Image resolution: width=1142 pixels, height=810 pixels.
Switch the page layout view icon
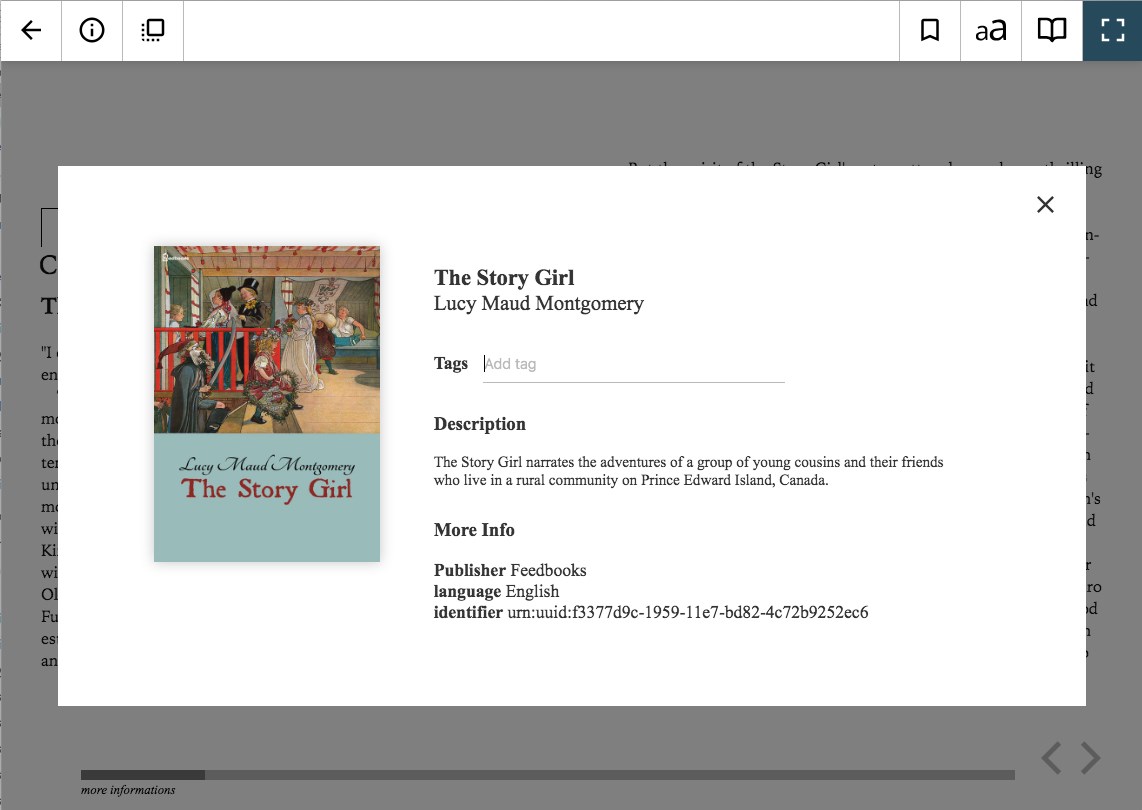[x=152, y=30]
